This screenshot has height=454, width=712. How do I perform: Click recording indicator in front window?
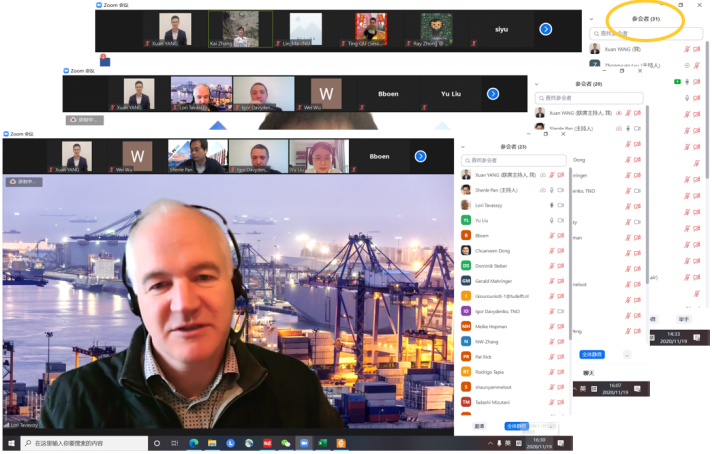[x=25, y=182]
